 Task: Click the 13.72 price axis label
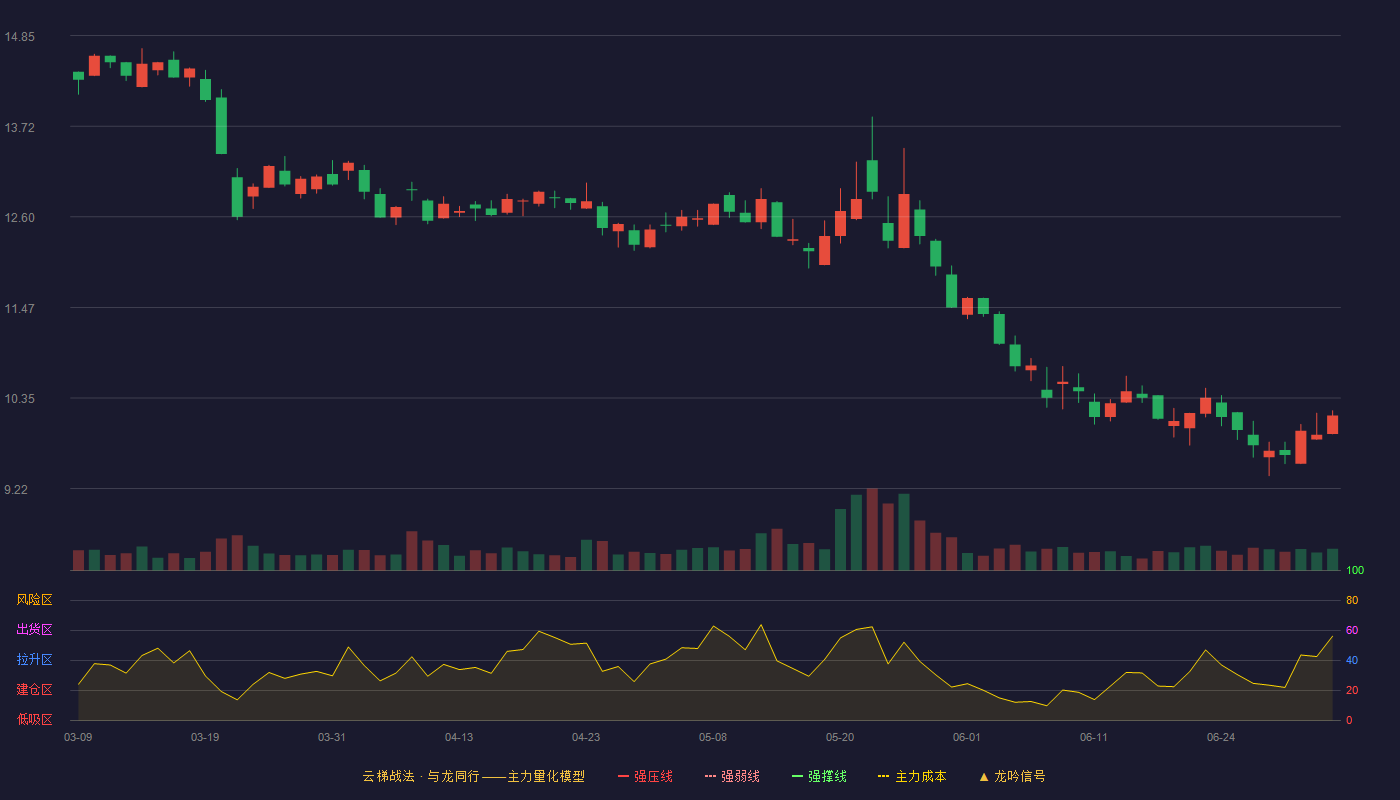pyautogui.click(x=19, y=127)
